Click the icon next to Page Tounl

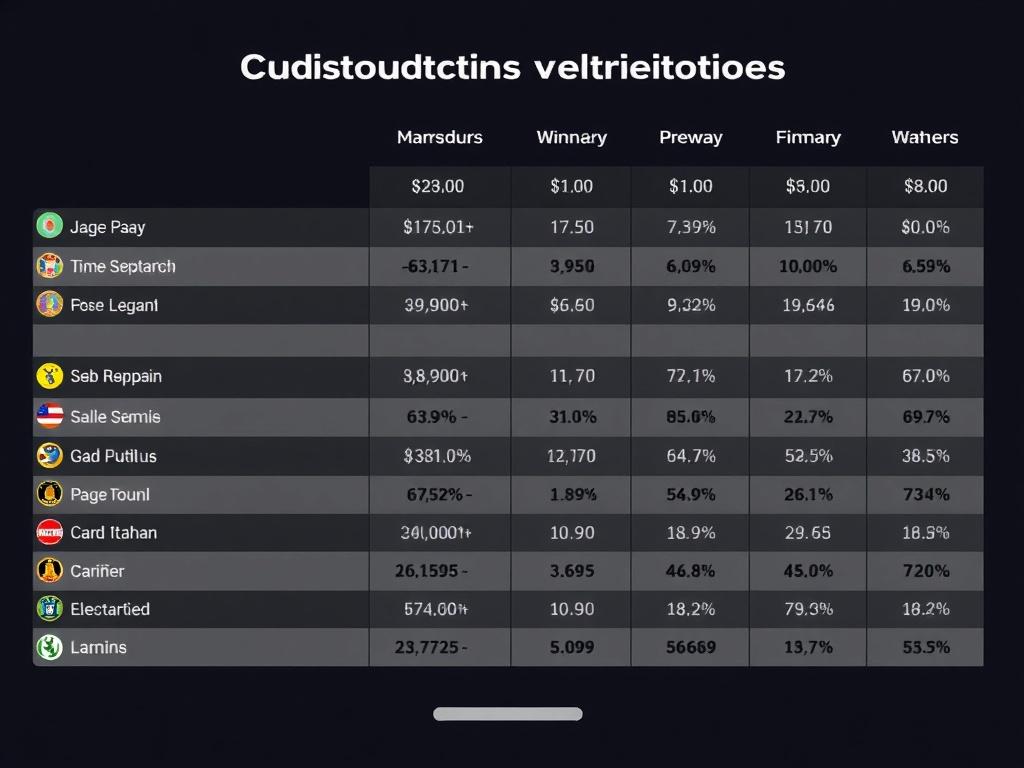49,494
